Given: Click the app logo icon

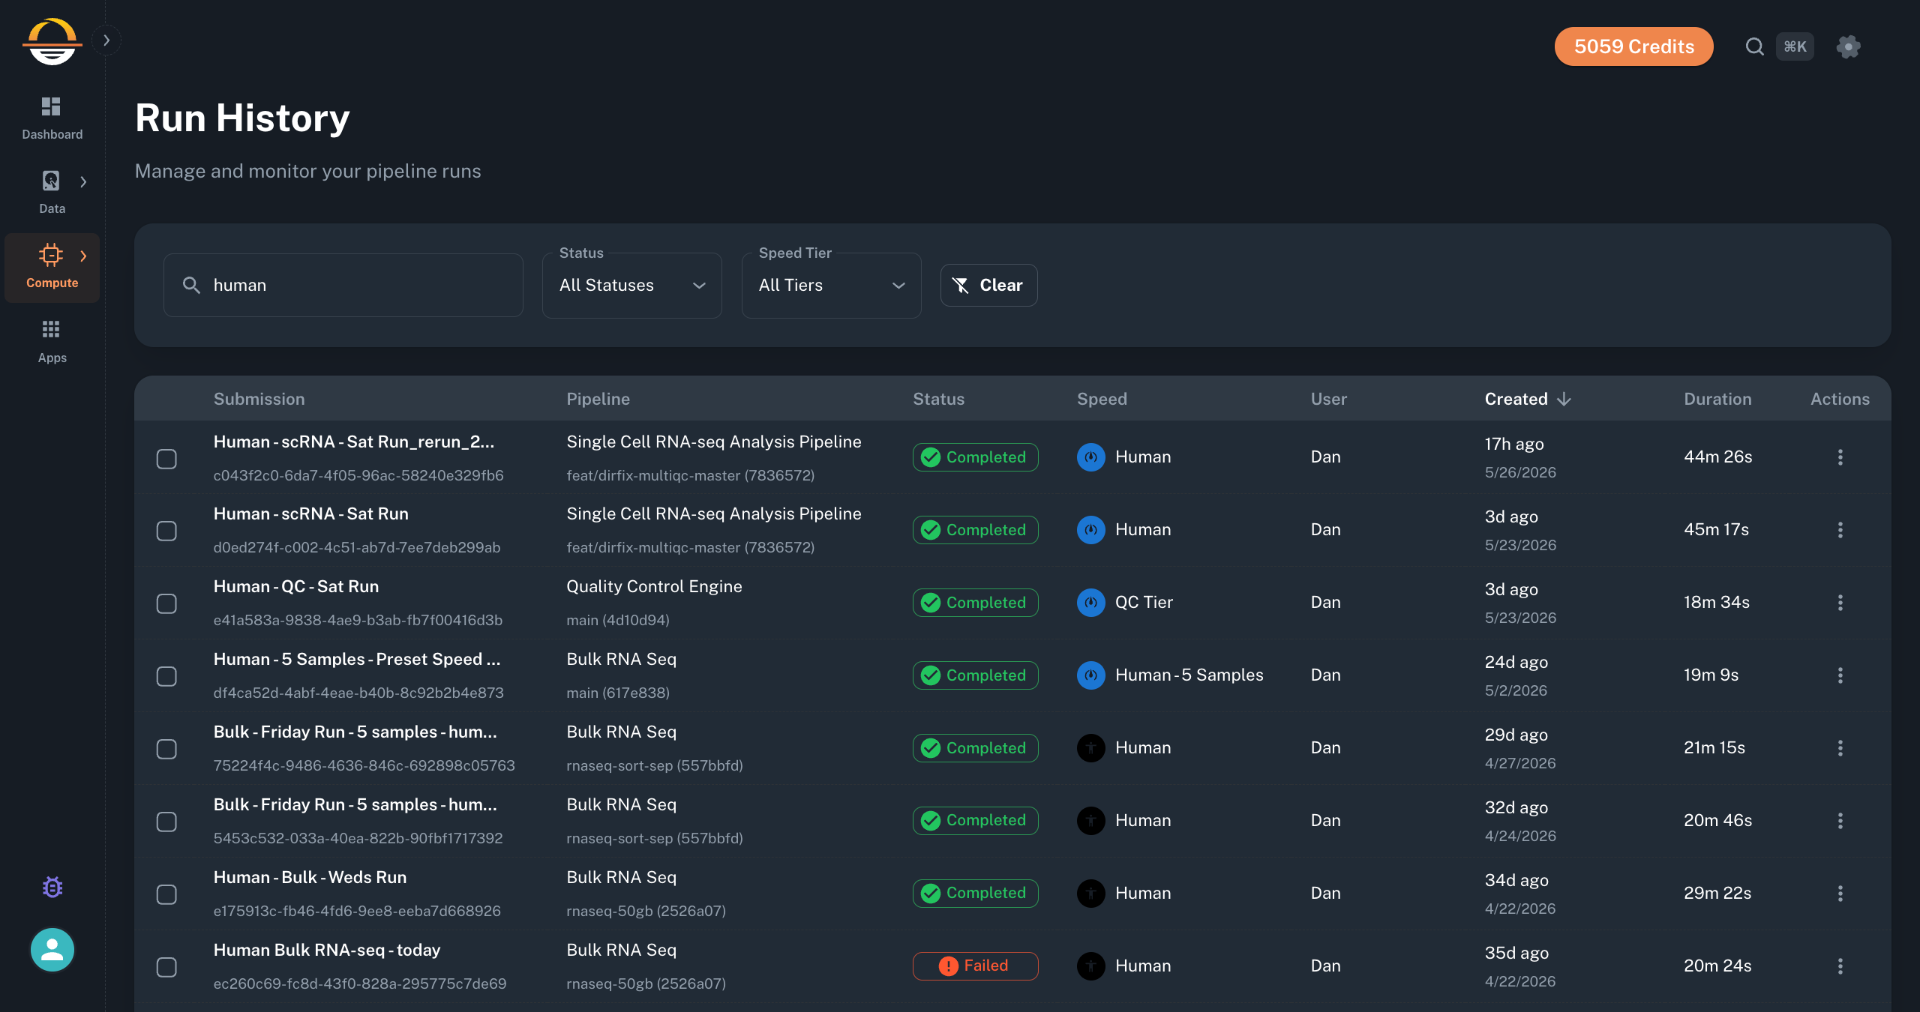Looking at the screenshot, I should coord(52,41).
